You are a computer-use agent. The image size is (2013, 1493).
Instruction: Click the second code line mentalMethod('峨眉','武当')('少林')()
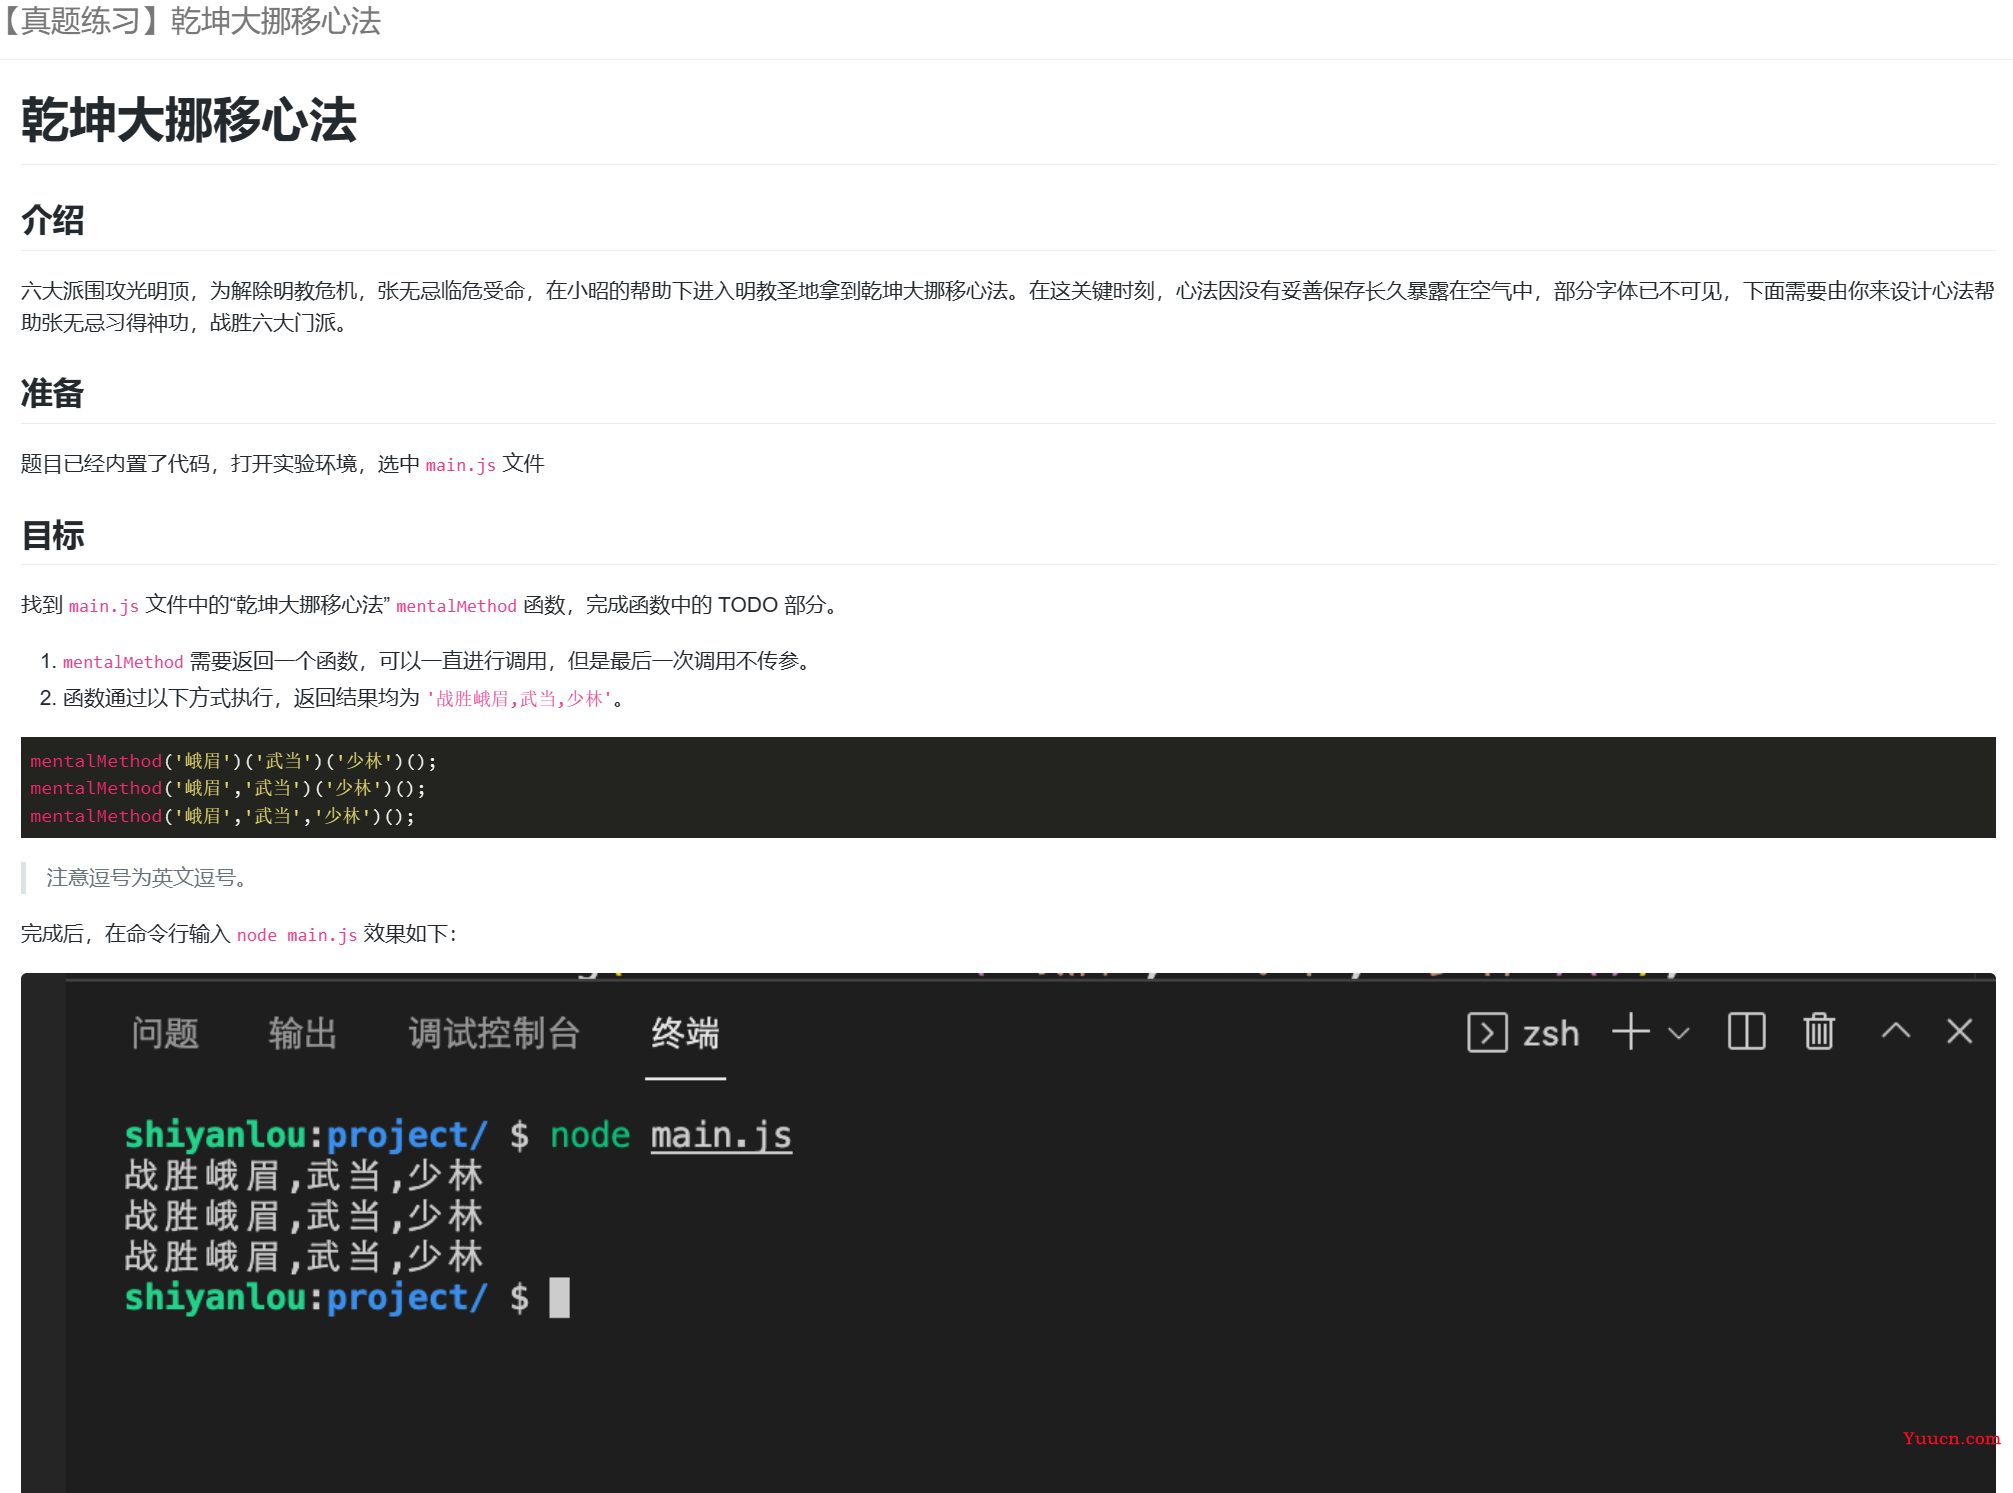click(228, 789)
